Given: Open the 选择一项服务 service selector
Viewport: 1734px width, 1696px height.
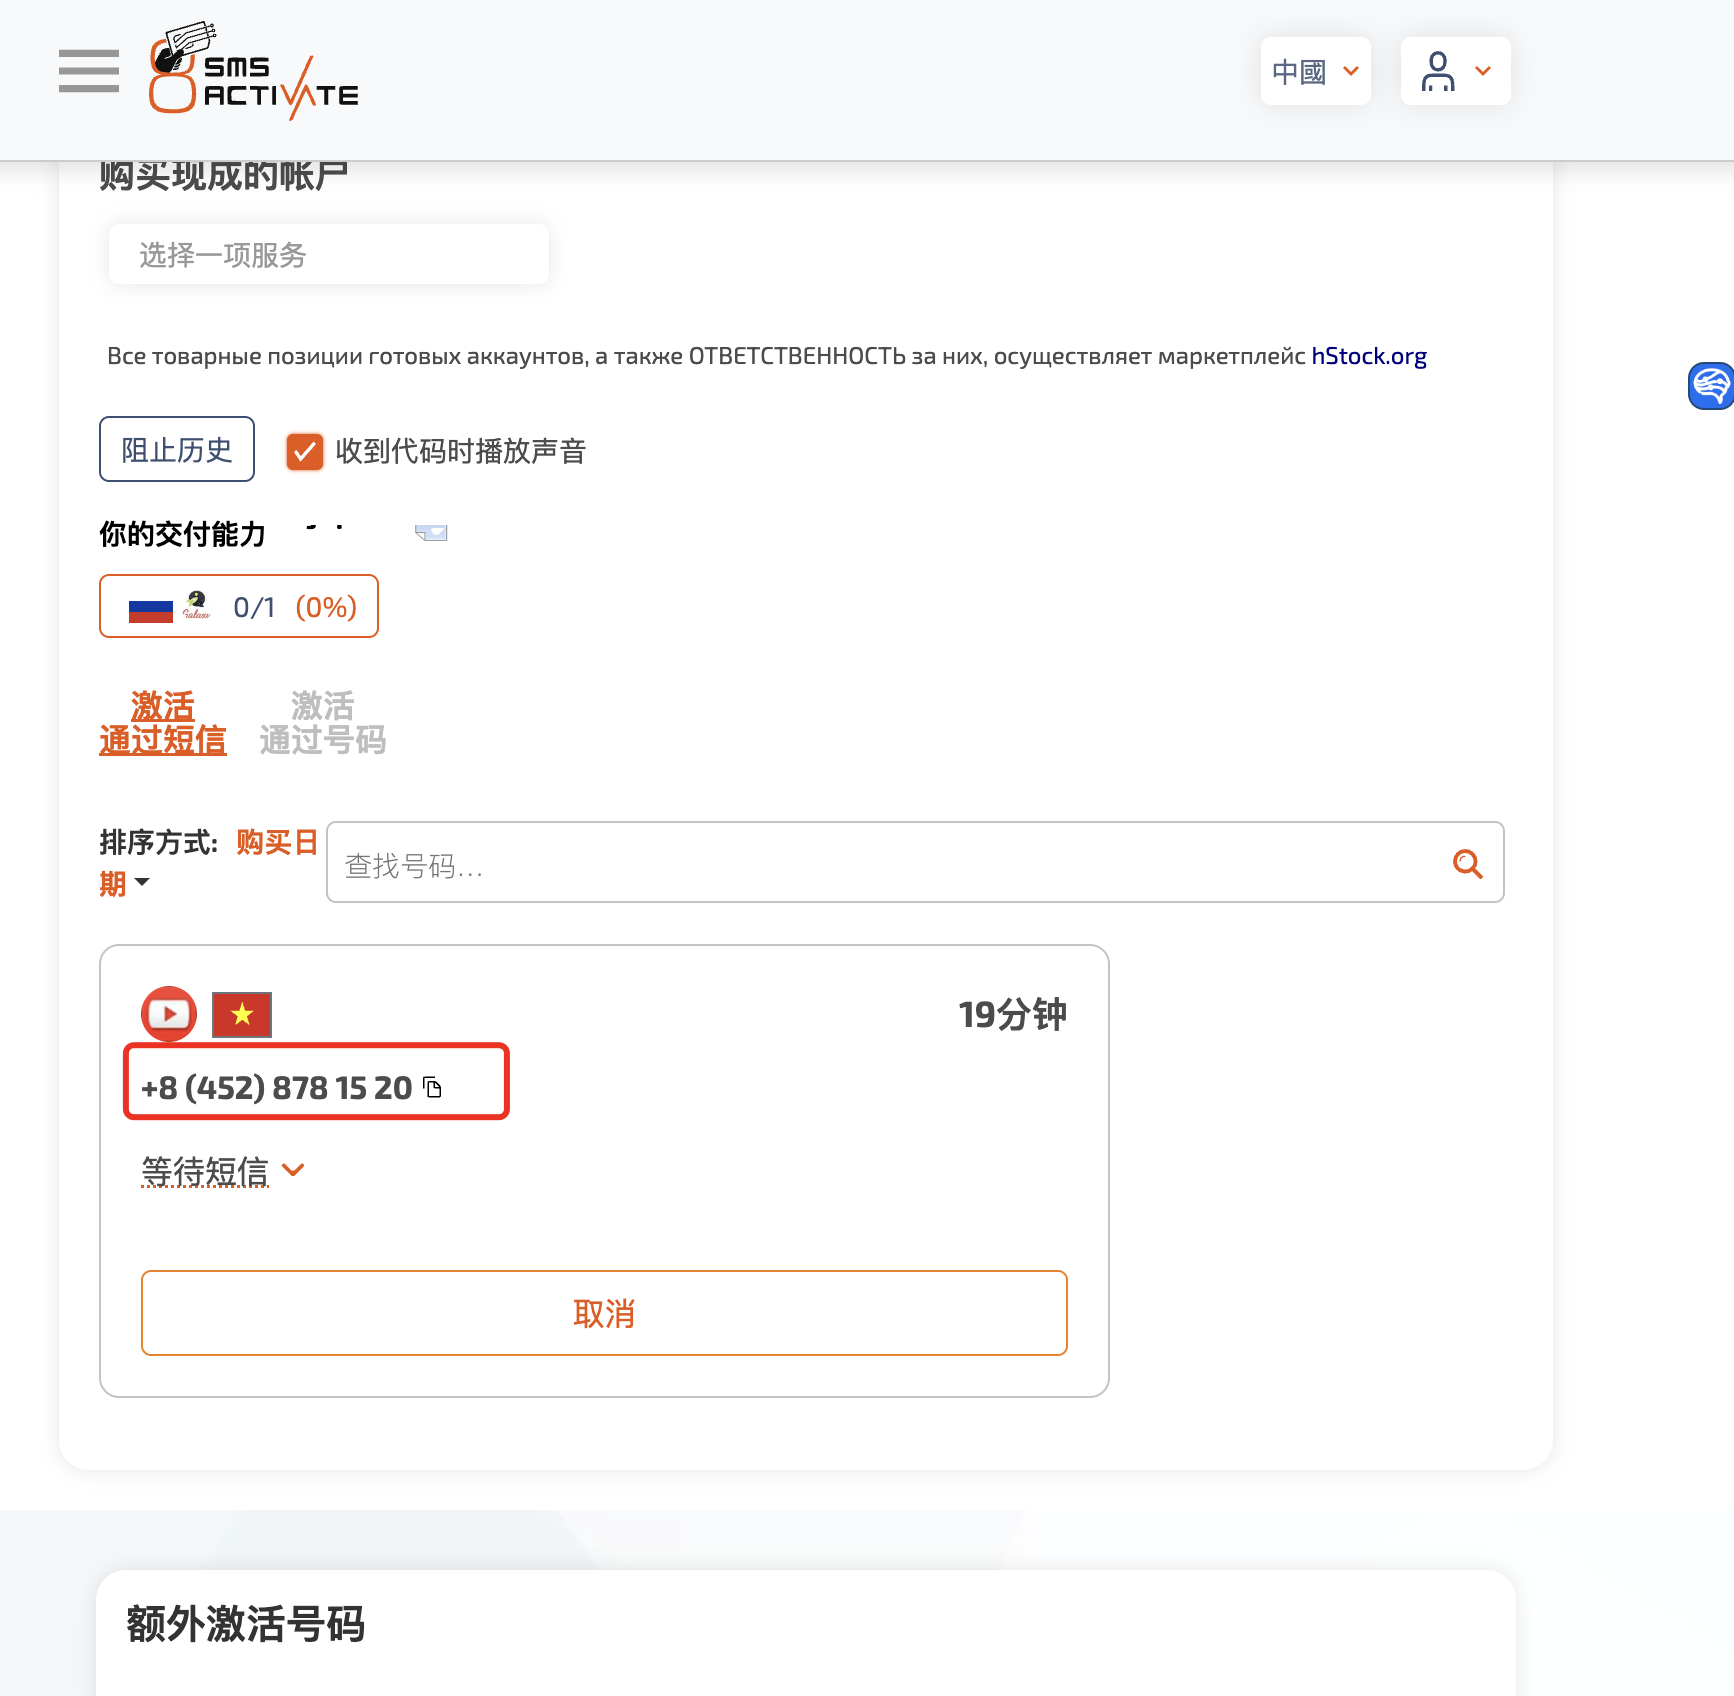Looking at the screenshot, I should tap(329, 255).
